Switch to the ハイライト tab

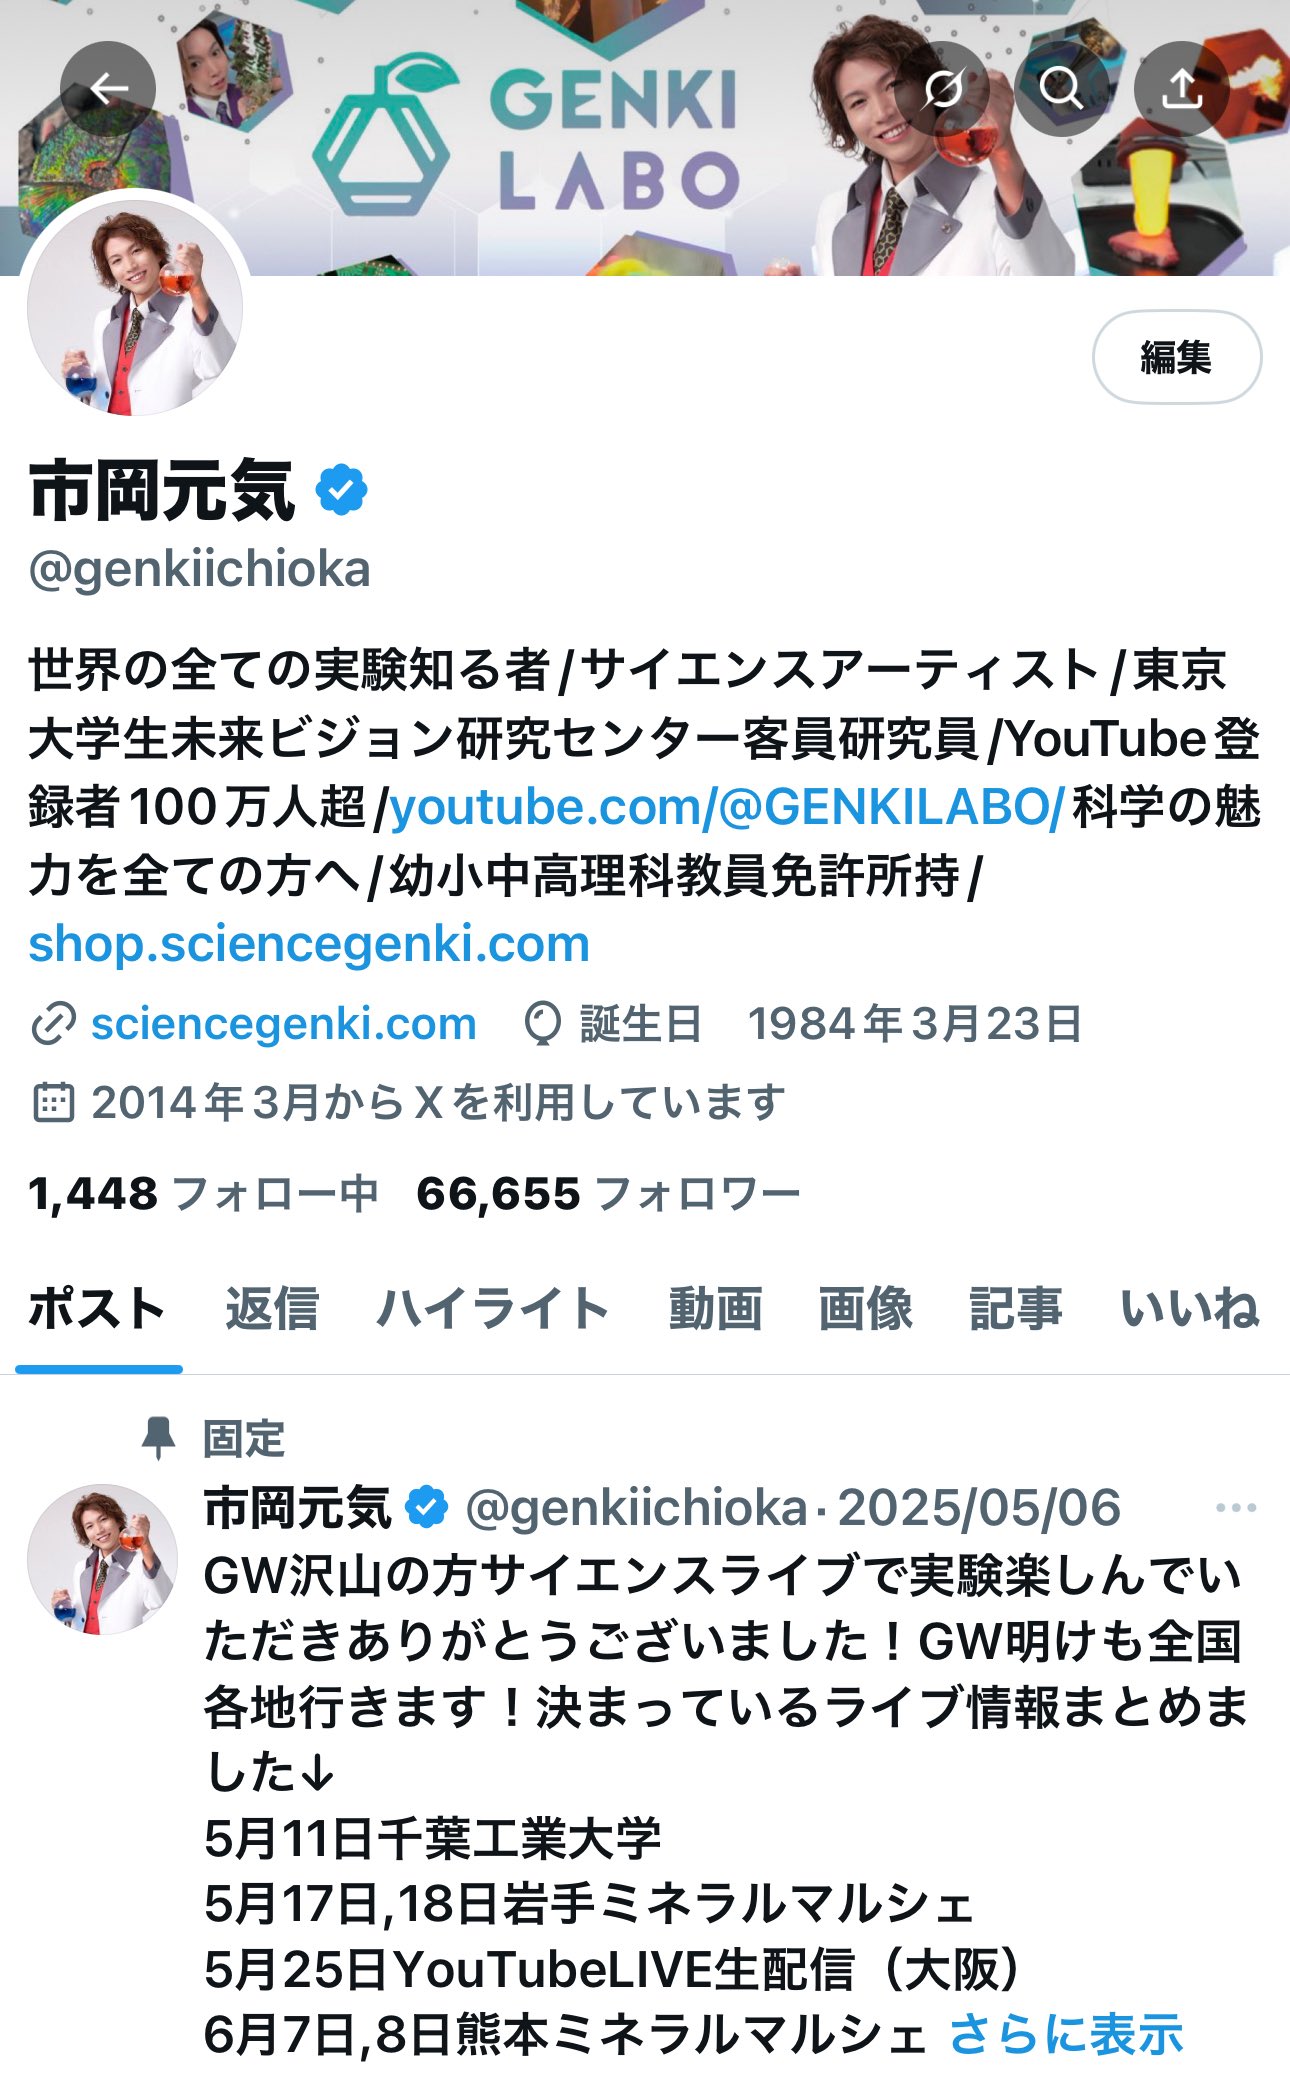pos(493,1309)
